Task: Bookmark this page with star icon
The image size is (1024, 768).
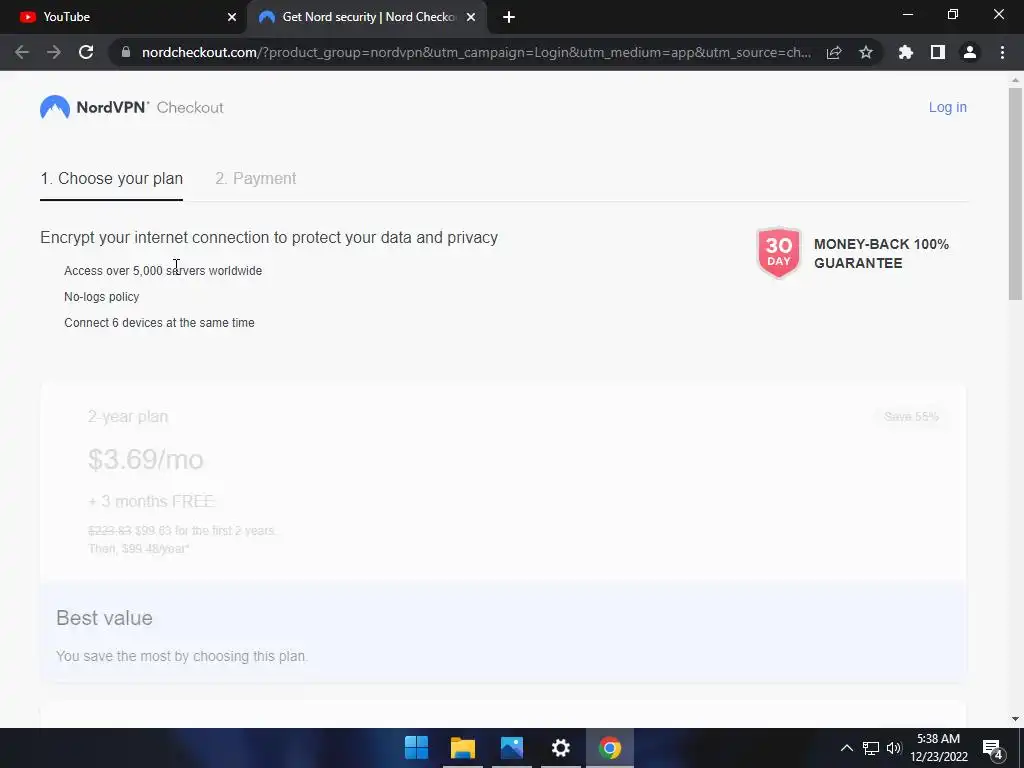Action: click(x=866, y=52)
